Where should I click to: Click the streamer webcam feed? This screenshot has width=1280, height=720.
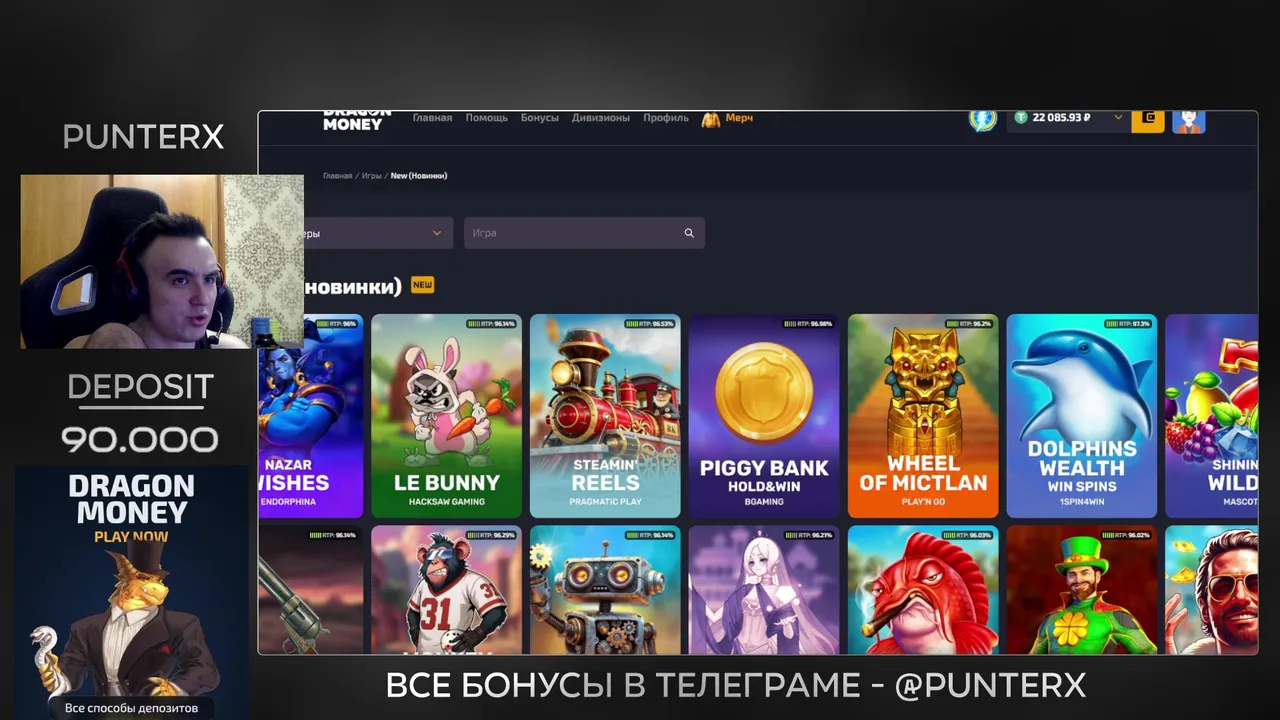(x=162, y=262)
